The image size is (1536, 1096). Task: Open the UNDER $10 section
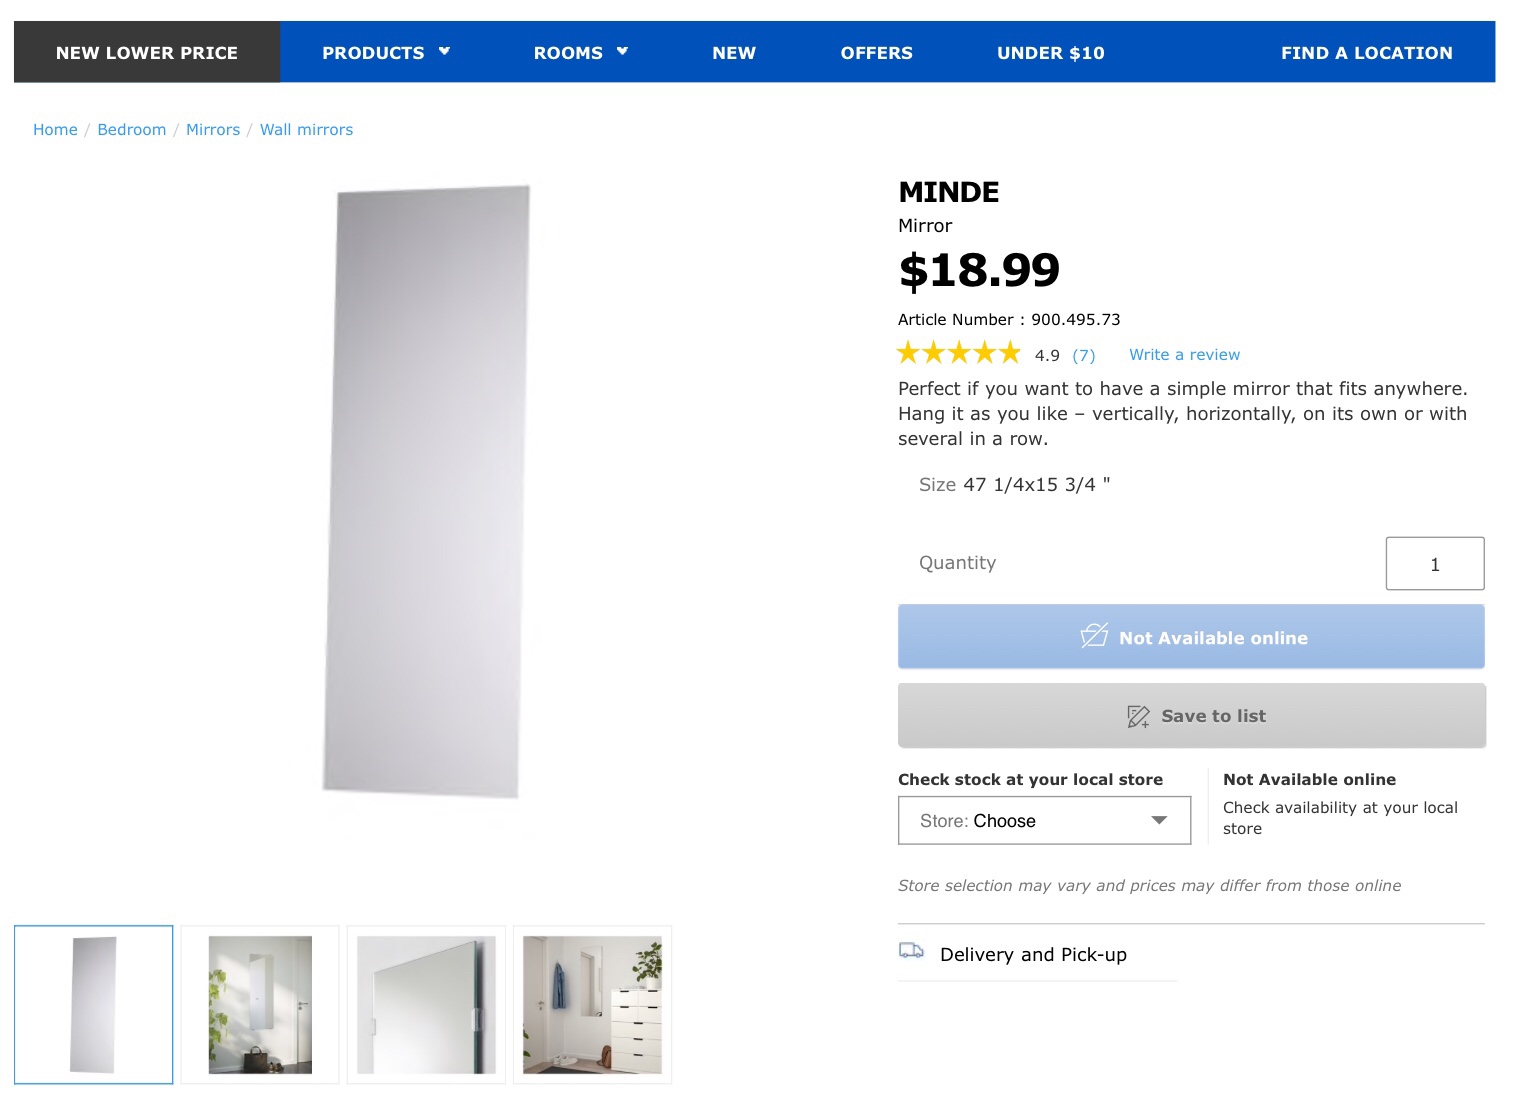1050,53
